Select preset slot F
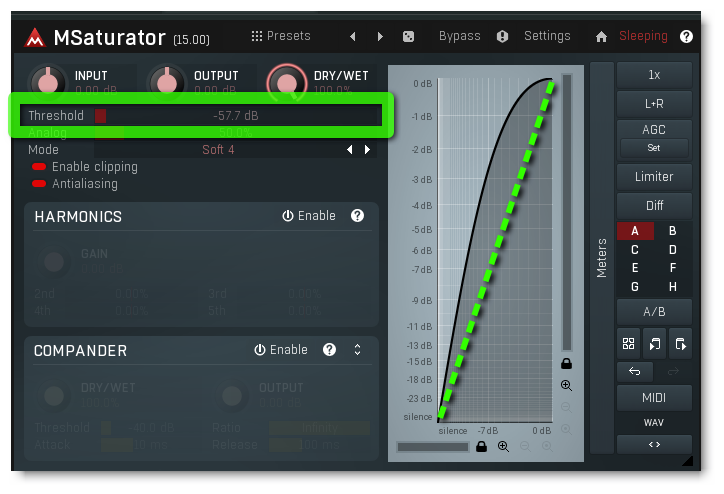Image resolution: width=724 pixels, height=494 pixels. (673, 268)
